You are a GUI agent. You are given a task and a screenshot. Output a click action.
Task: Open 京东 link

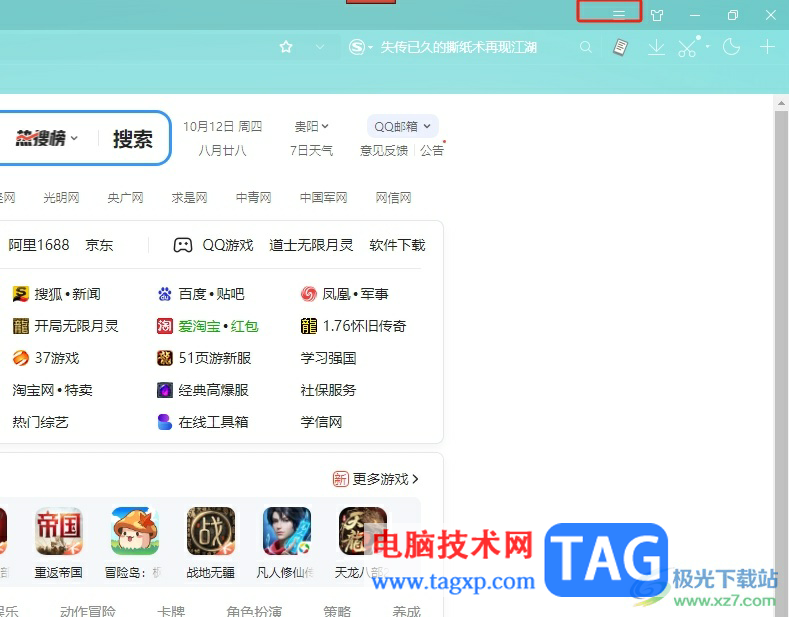click(99, 245)
